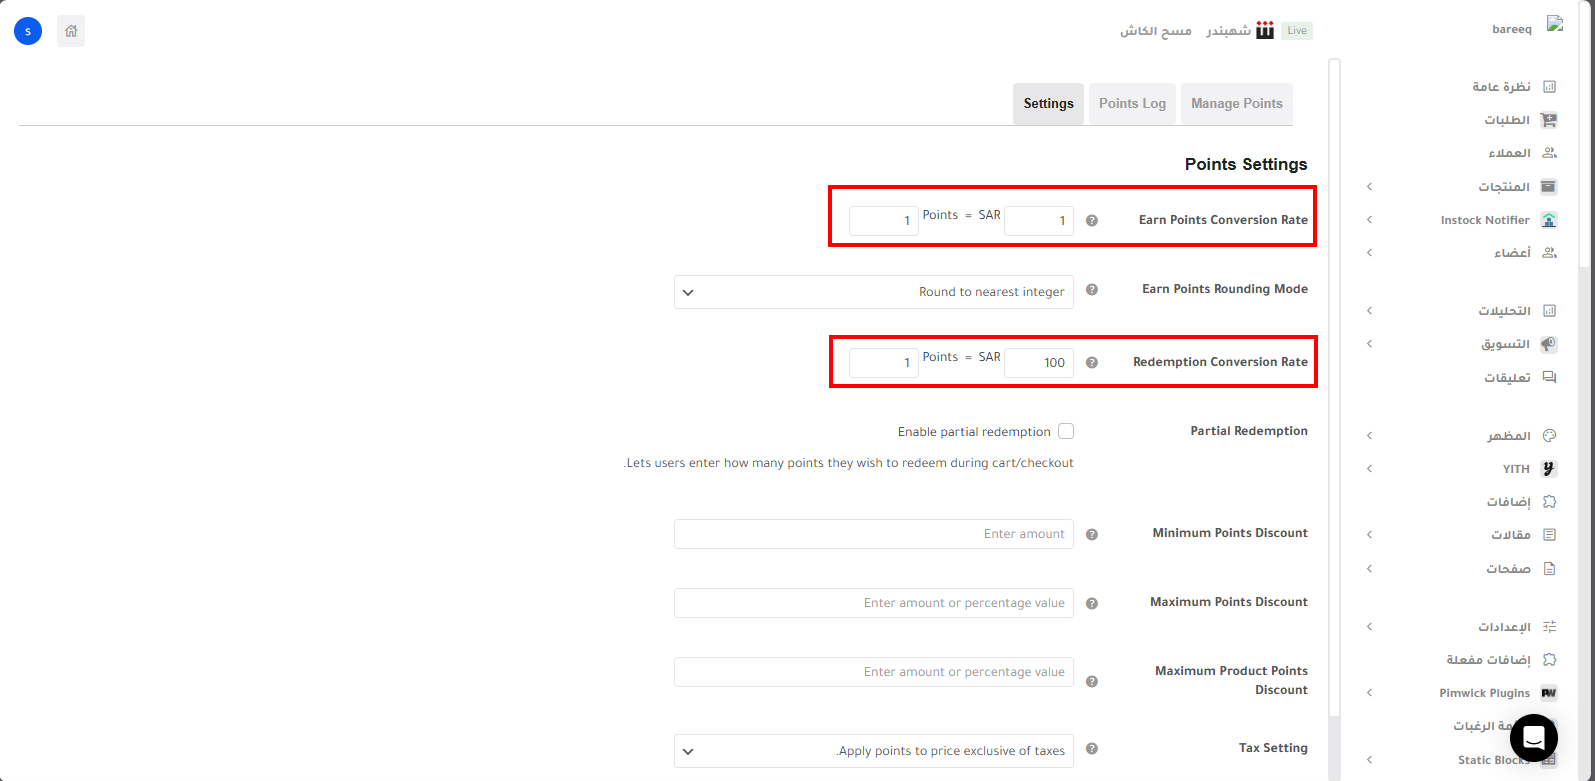Click the Pimwick Plugins sidebar icon

(x=1549, y=693)
